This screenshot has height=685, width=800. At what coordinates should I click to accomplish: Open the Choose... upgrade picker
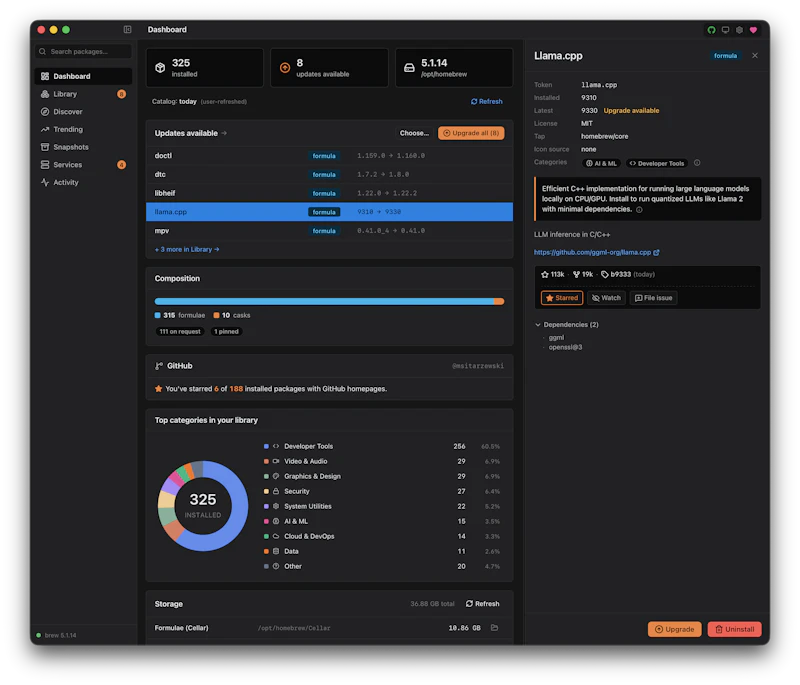(414, 133)
